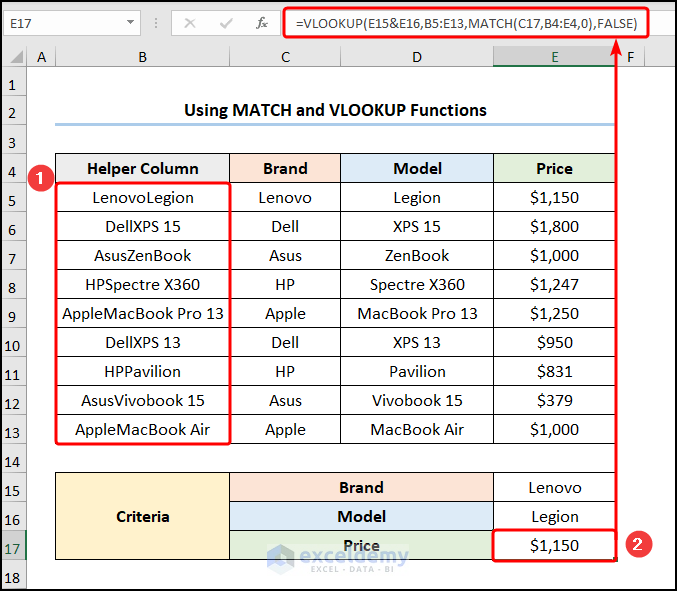Select the Price cell '$1,800'
The height and width of the screenshot is (591, 677).
coord(554,226)
